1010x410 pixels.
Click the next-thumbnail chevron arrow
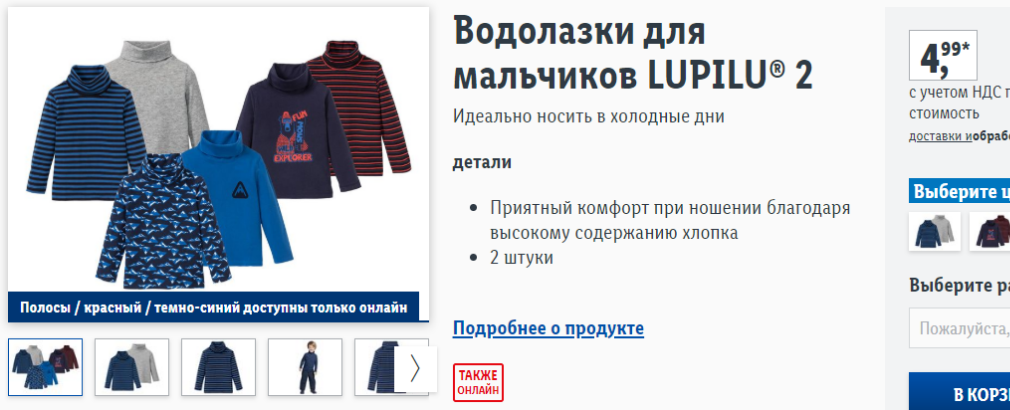415,369
